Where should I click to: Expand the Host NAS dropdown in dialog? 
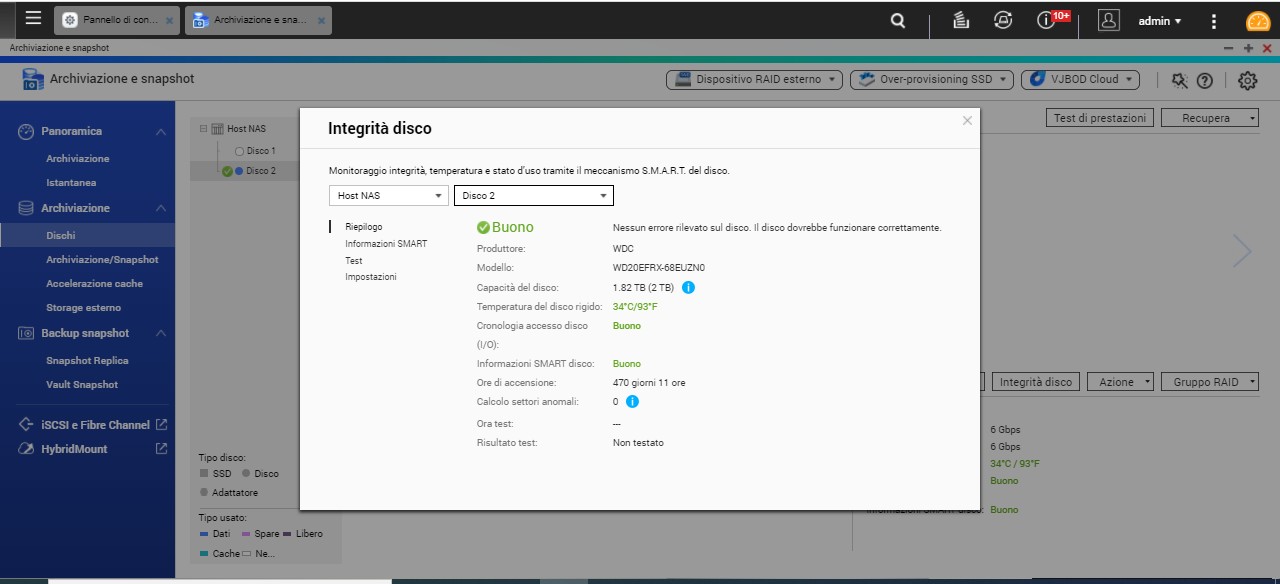[x=389, y=196]
